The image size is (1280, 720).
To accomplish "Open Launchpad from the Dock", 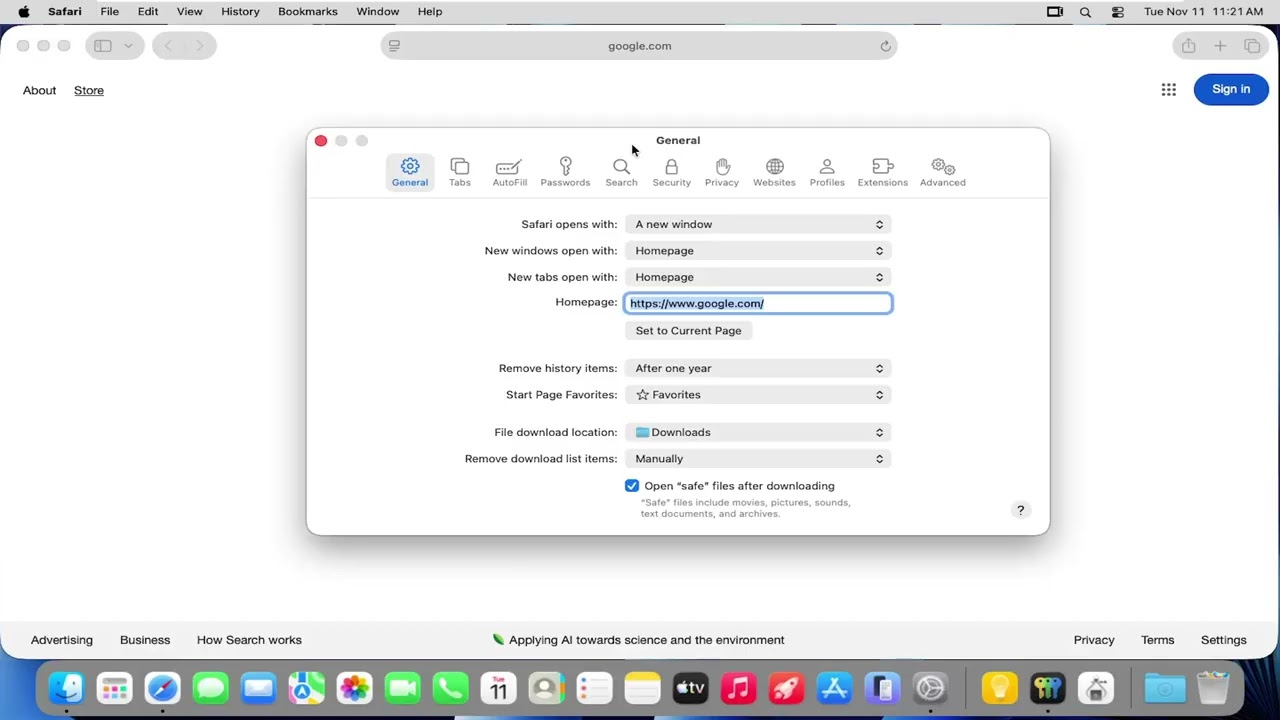I will tap(114, 688).
